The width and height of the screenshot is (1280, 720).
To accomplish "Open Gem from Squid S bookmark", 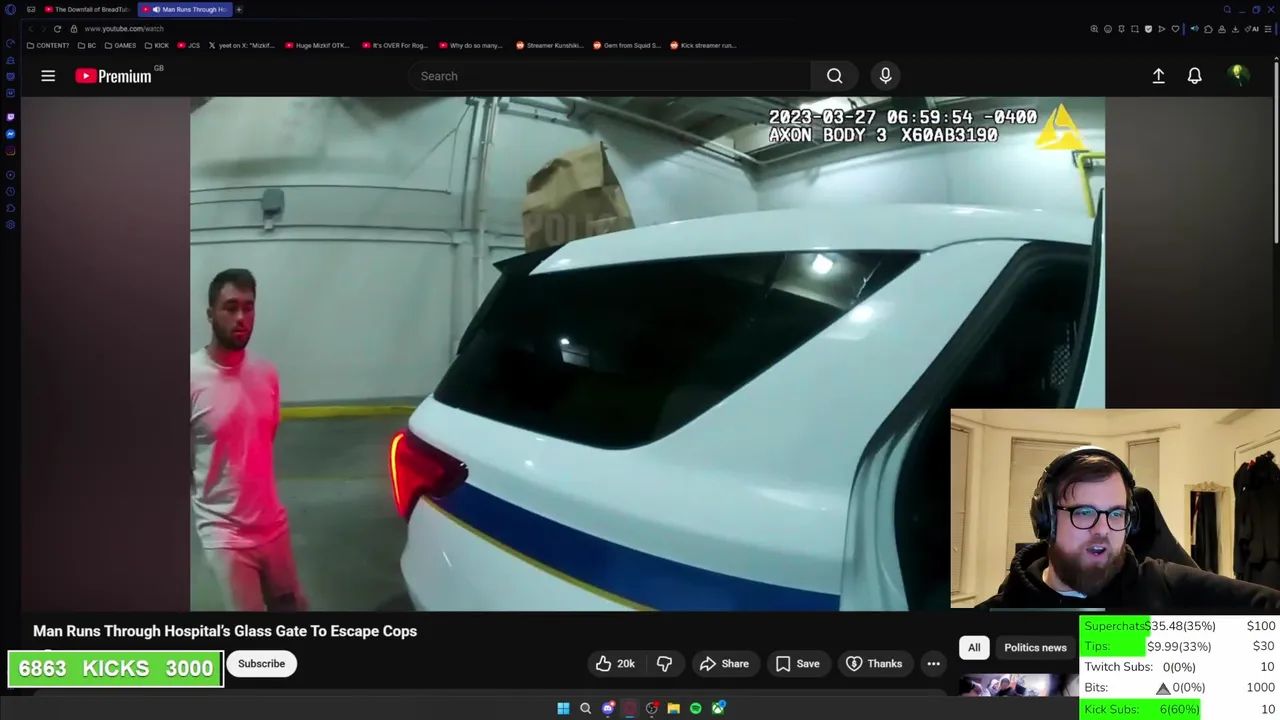I will tap(627, 45).
